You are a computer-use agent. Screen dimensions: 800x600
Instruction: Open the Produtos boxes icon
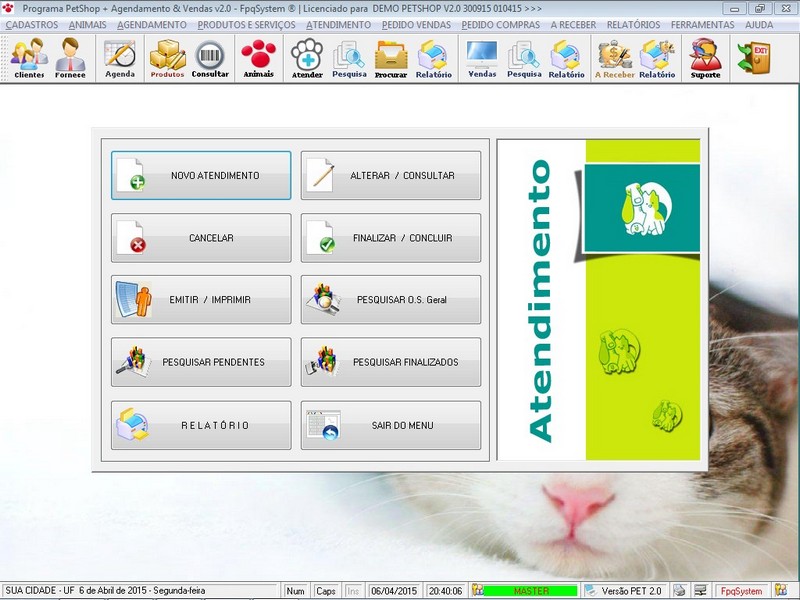click(x=167, y=58)
